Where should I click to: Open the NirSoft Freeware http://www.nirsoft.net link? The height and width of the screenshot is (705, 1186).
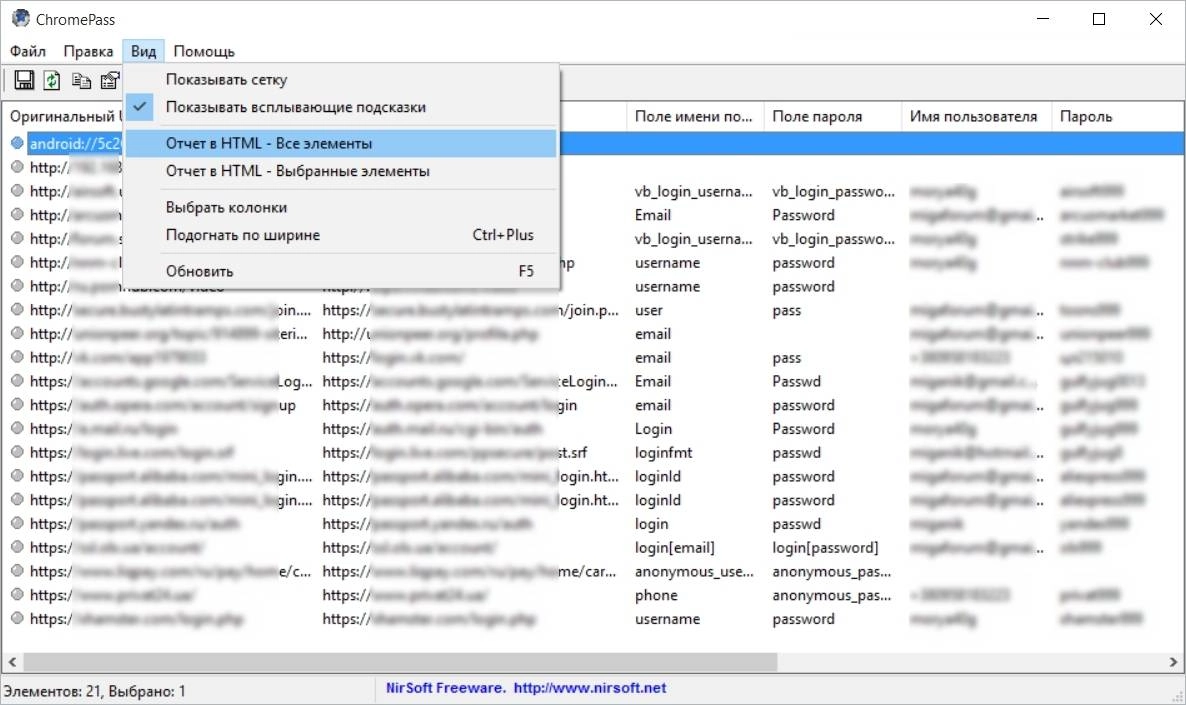click(526, 688)
